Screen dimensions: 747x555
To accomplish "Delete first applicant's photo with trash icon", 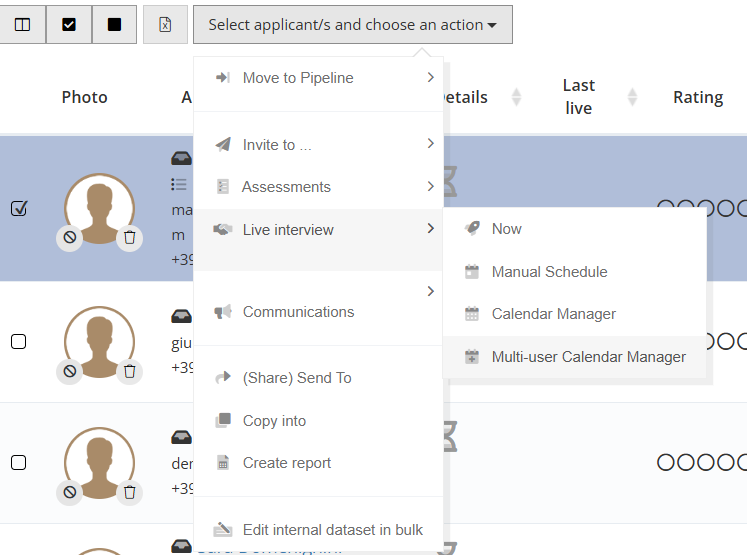I will point(130,237).
